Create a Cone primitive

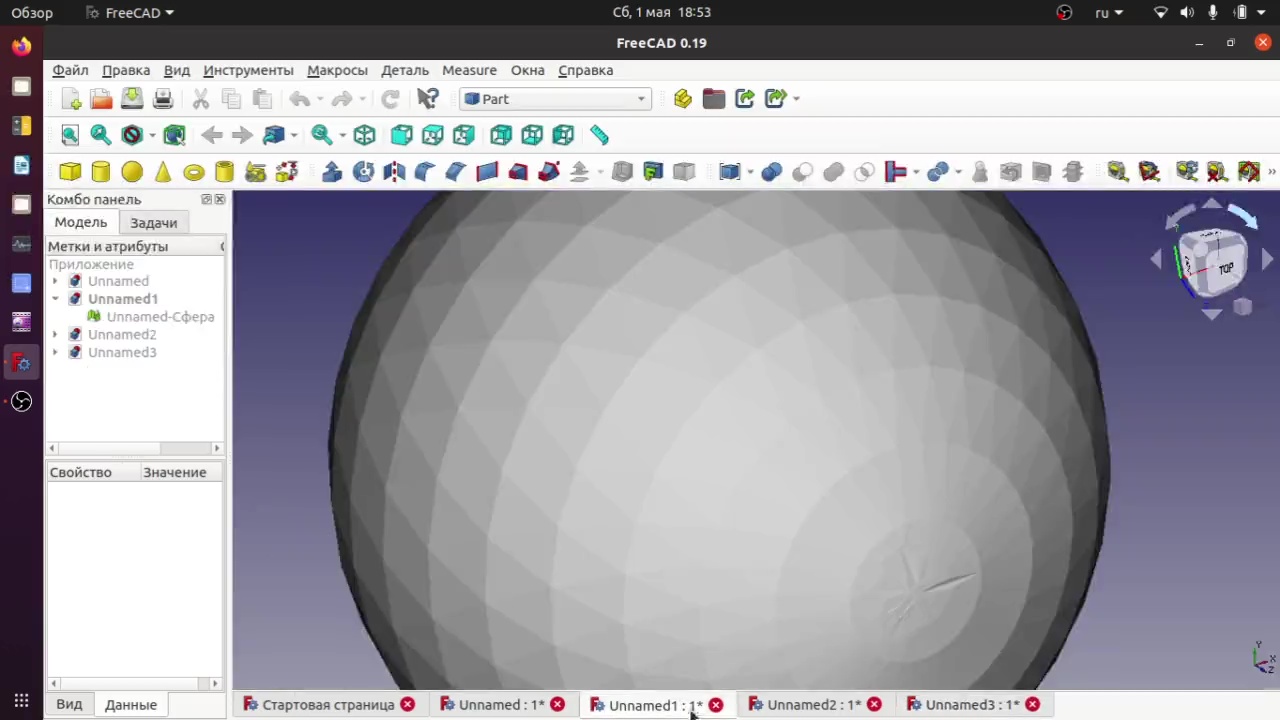163,172
